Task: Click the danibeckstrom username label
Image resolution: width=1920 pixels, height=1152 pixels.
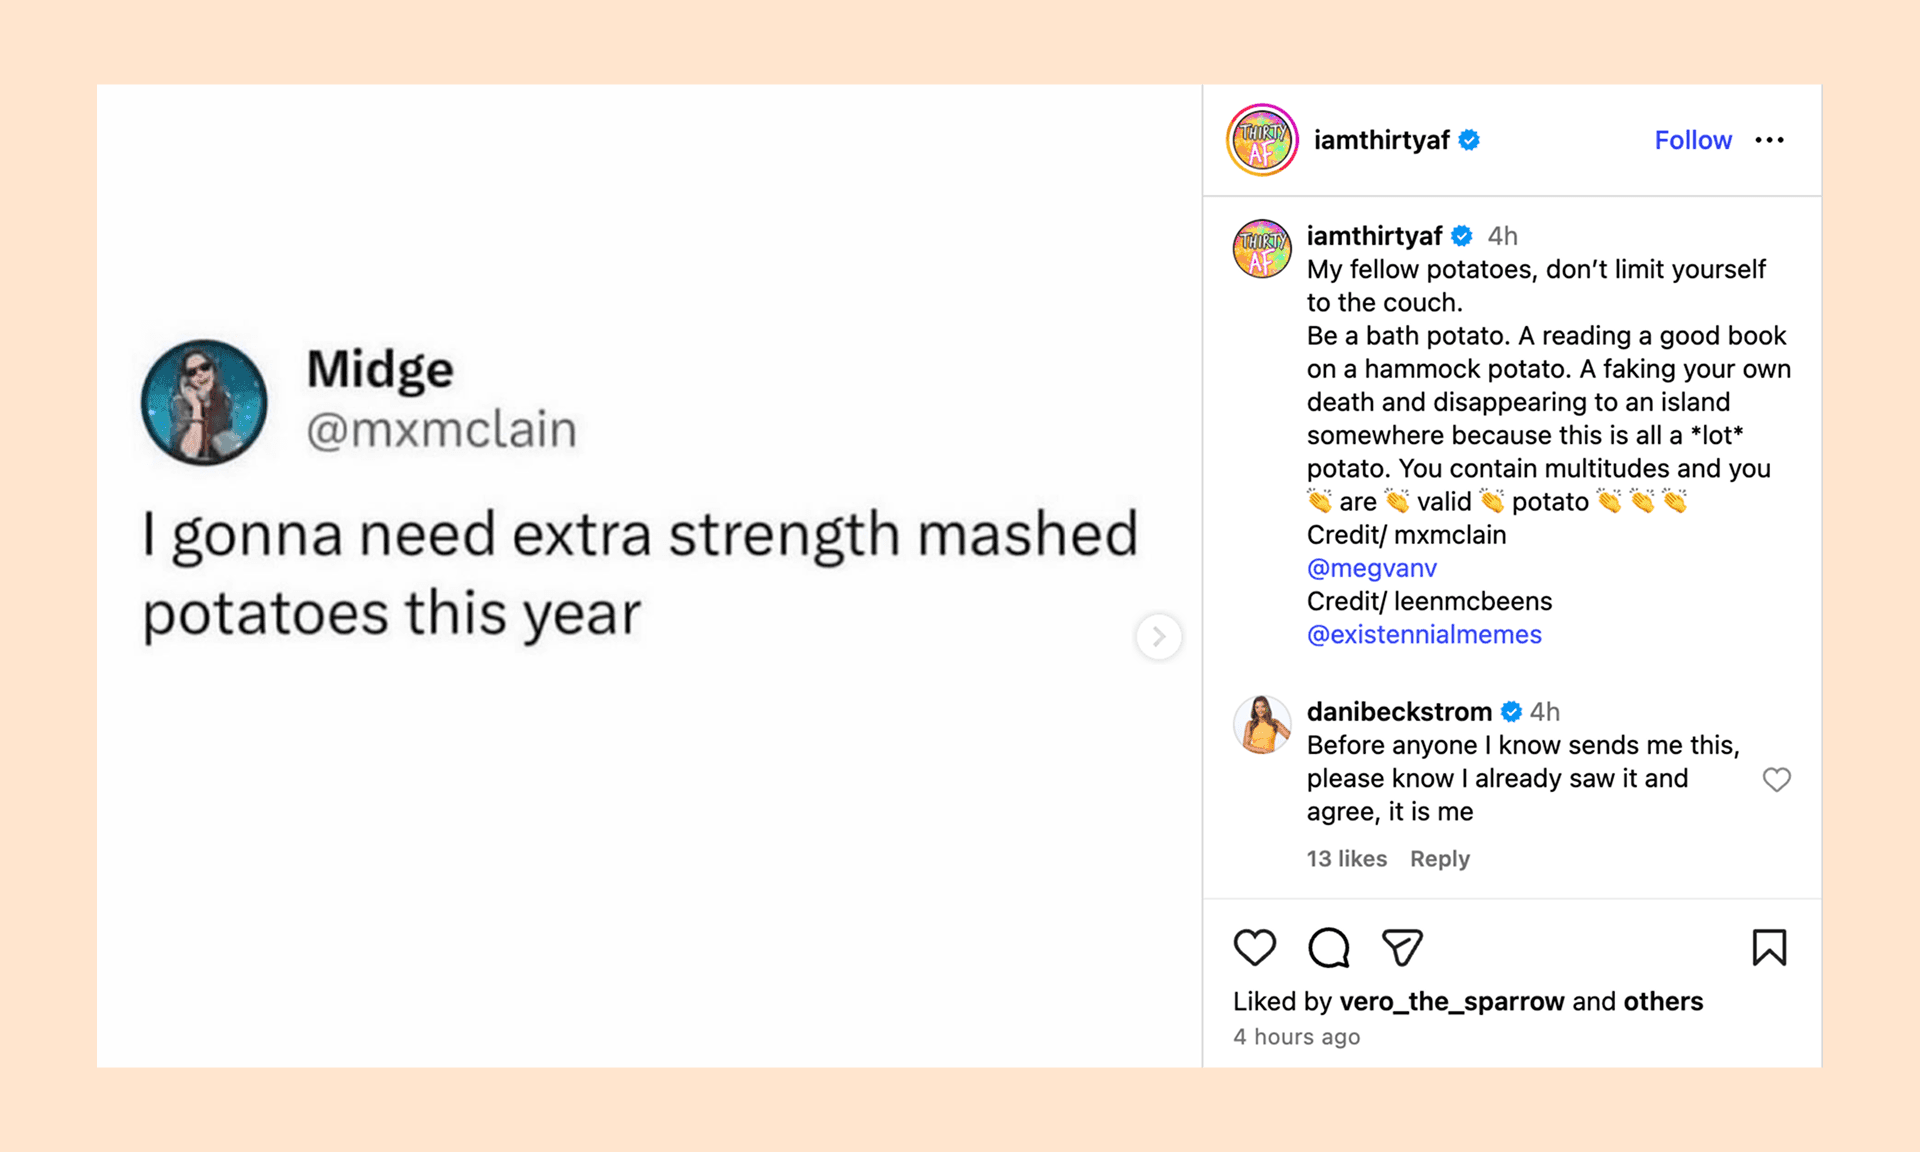Action: [x=1398, y=711]
